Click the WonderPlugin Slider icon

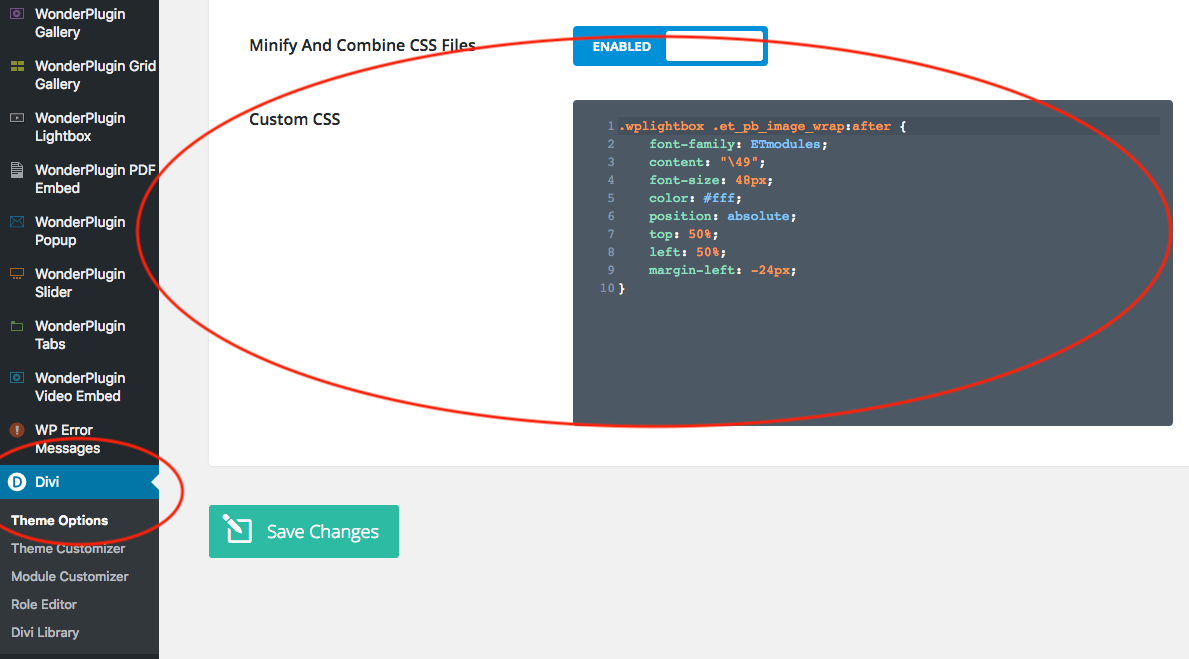coord(17,274)
